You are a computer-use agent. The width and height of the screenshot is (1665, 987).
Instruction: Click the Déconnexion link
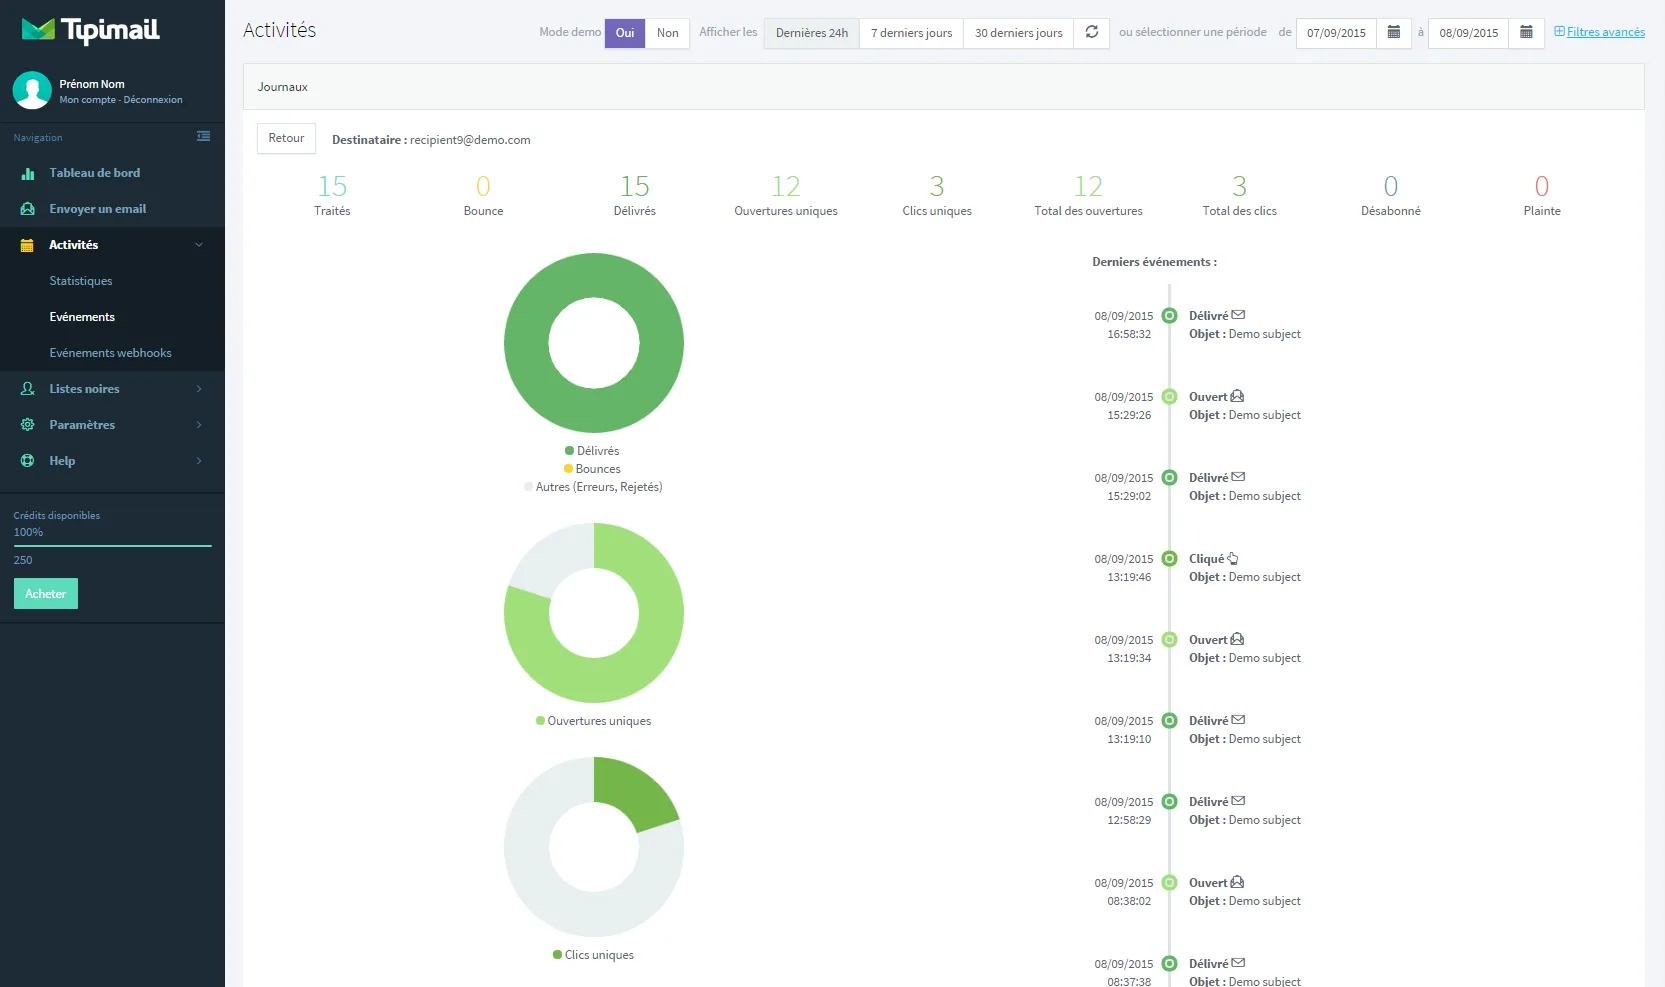click(153, 100)
